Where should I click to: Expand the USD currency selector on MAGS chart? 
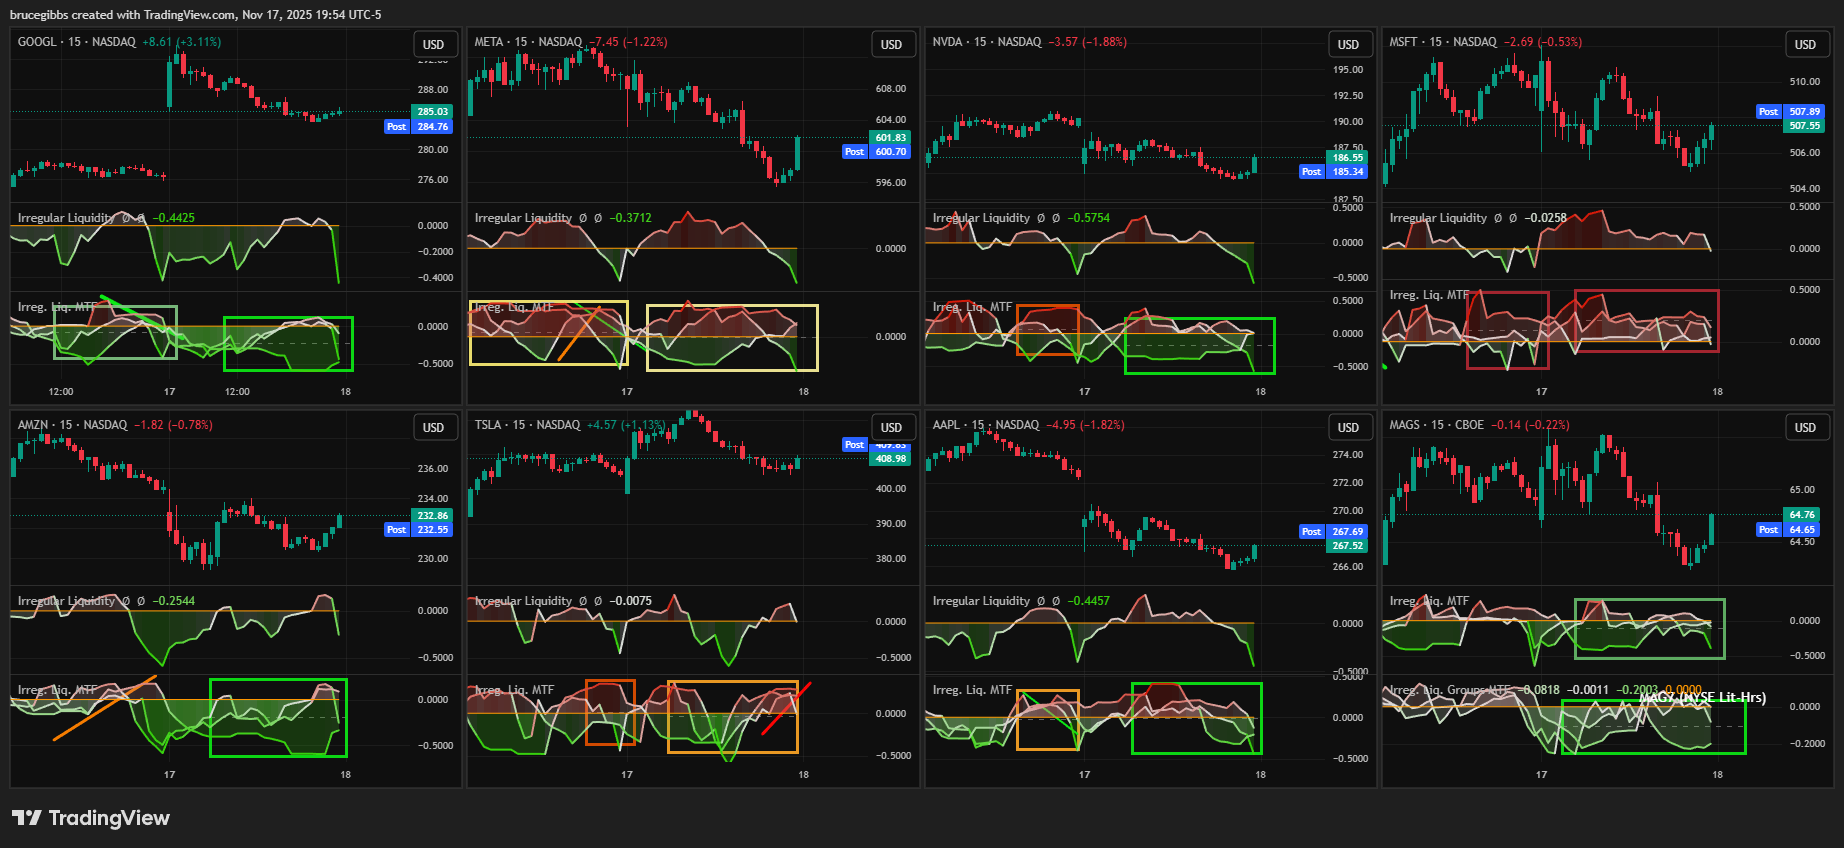1805,428
